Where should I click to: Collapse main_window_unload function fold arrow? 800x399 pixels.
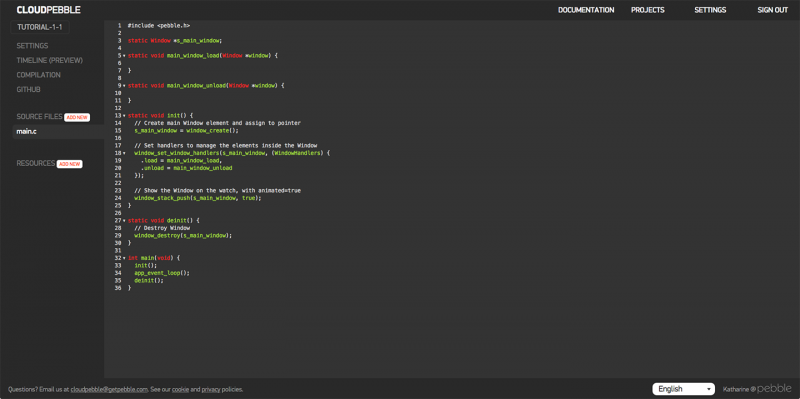[x=124, y=86]
